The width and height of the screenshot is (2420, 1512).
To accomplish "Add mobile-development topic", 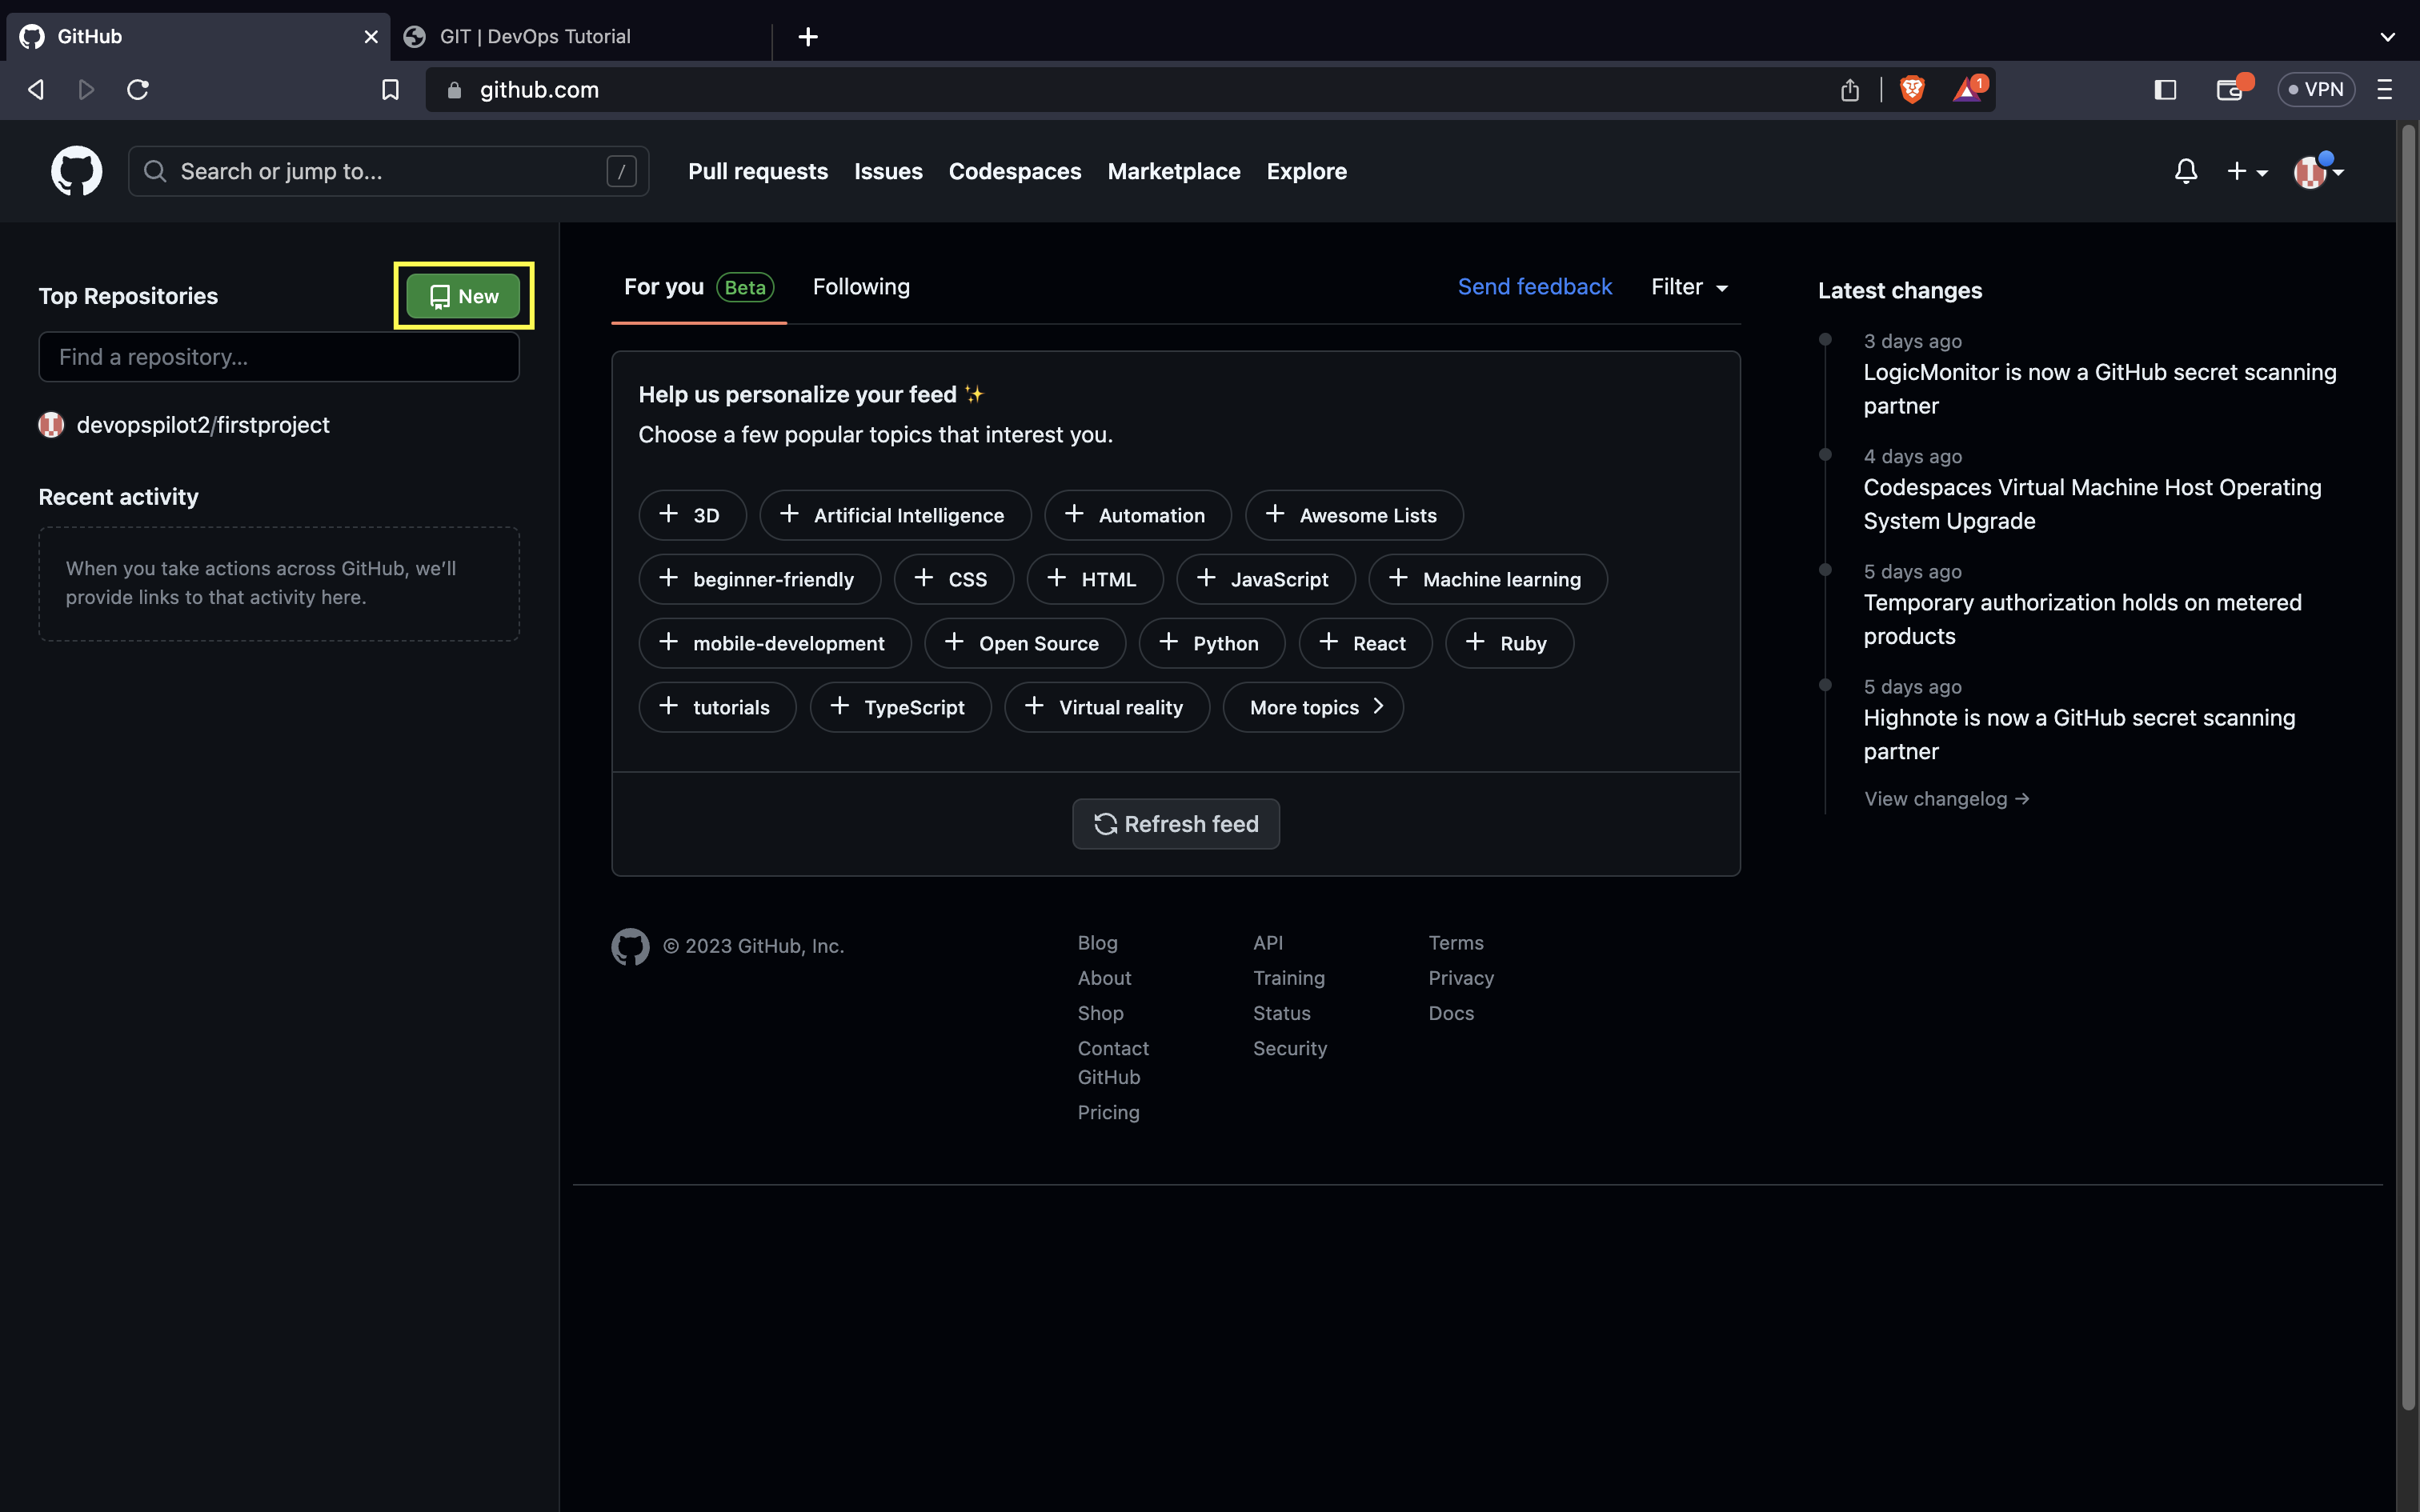I will click(x=775, y=643).
